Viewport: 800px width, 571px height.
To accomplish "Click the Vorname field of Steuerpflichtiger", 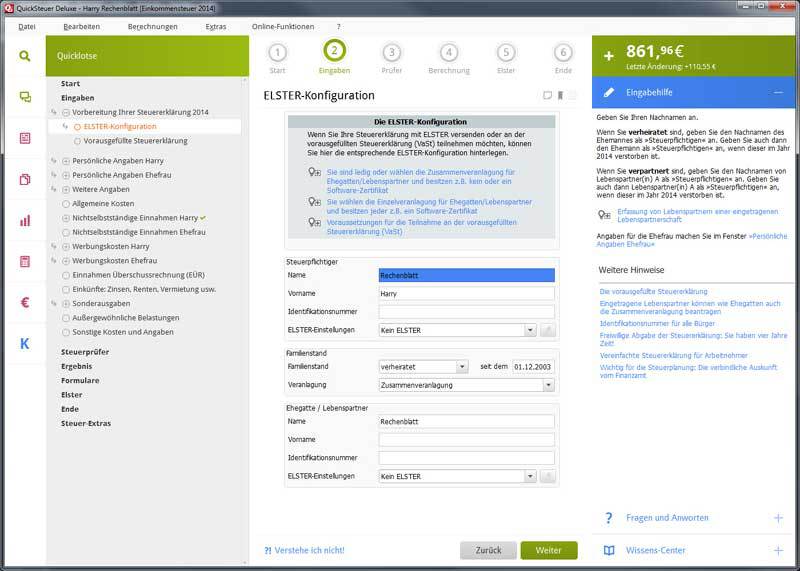I will (466, 294).
